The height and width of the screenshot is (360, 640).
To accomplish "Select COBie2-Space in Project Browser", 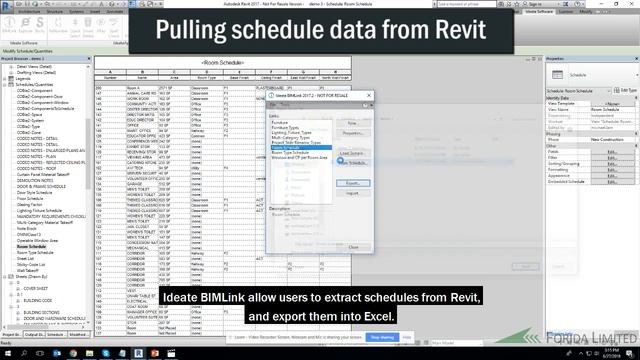I will click(x=29, y=115).
